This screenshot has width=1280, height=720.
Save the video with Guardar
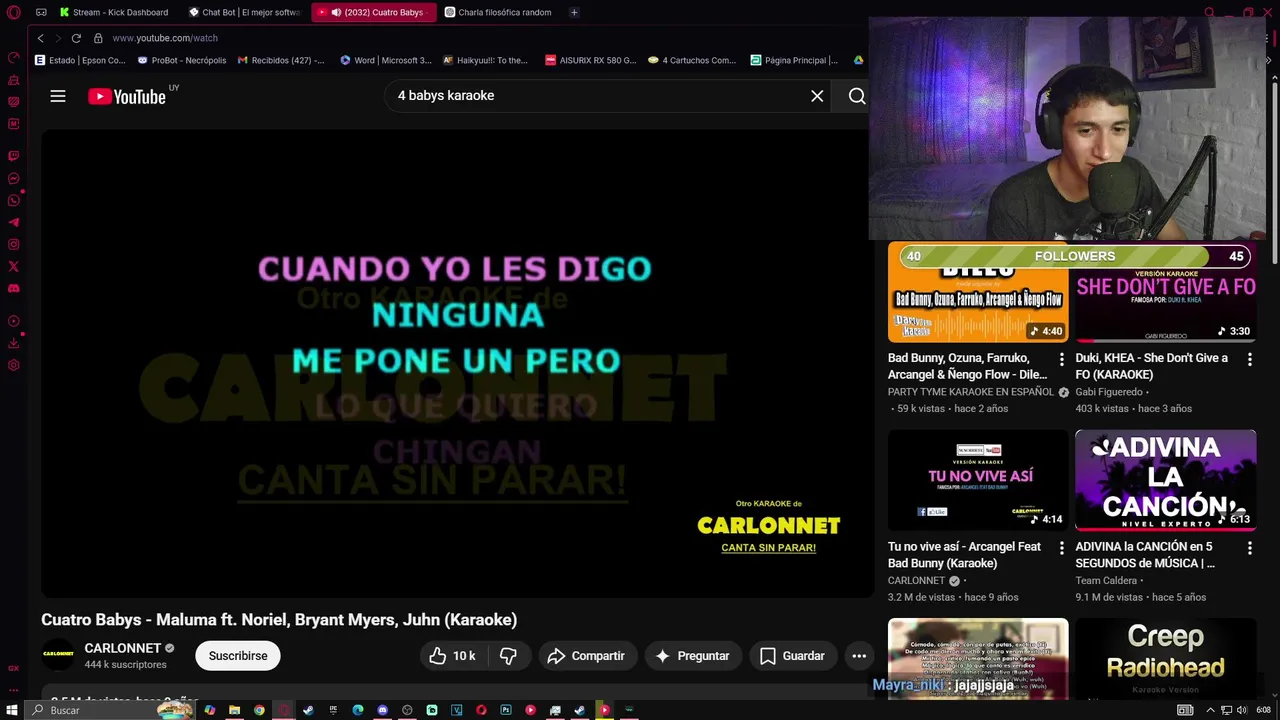792,656
